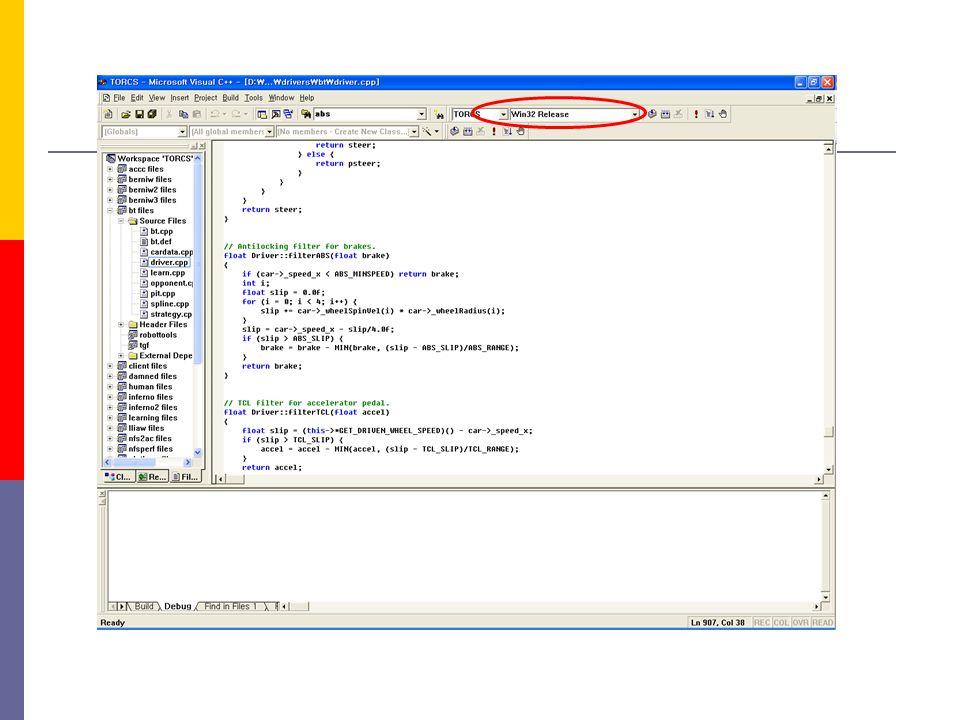Click the New Text File toolbar icon

click(x=108, y=114)
